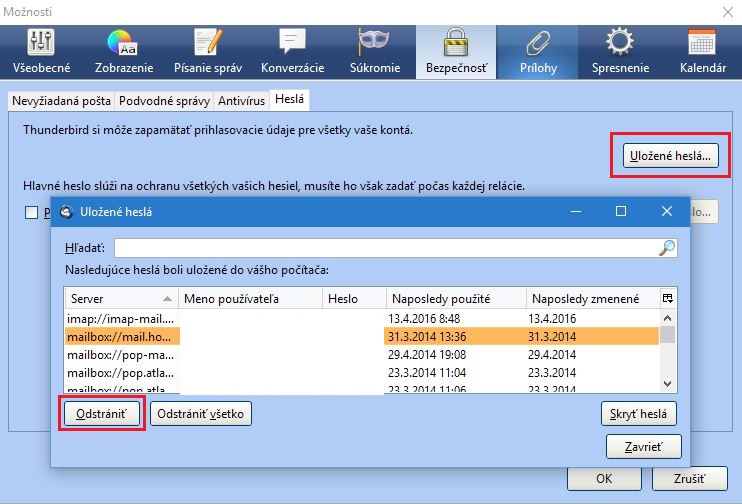Close the Možnosti window with X

(x=728, y=12)
